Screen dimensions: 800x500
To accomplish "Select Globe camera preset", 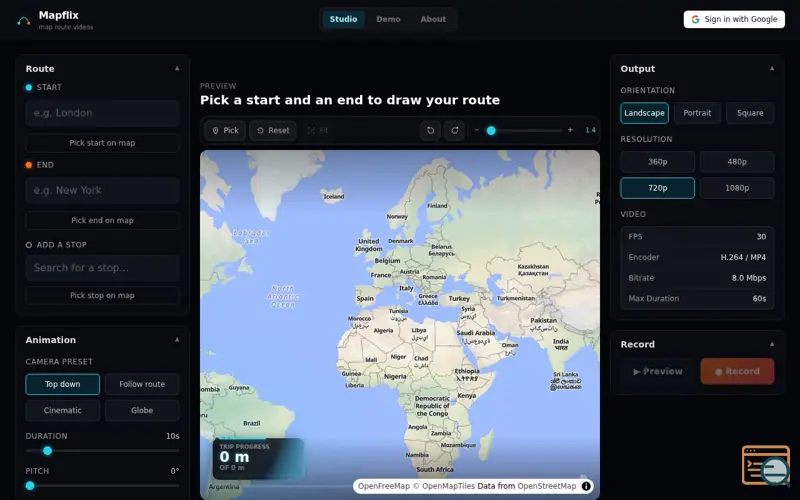I will coord(142,411).
